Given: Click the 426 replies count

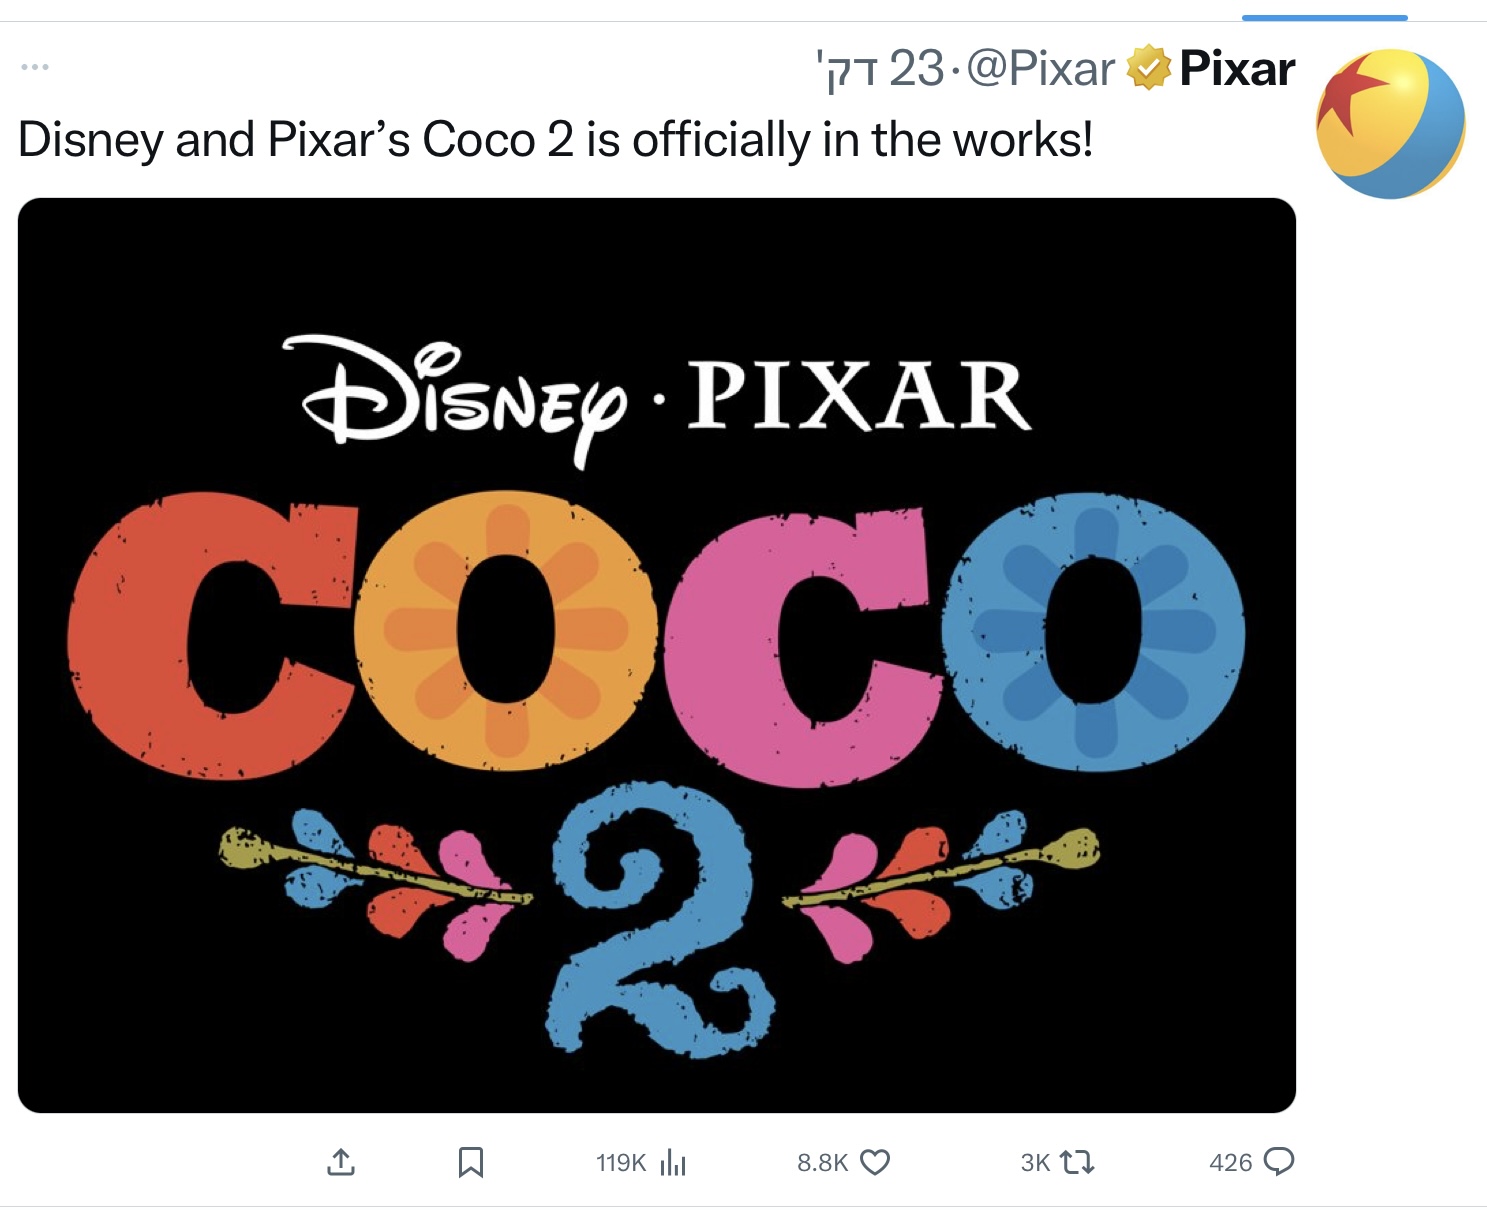Looking at the screenshot, I should click(1230, 1162).
